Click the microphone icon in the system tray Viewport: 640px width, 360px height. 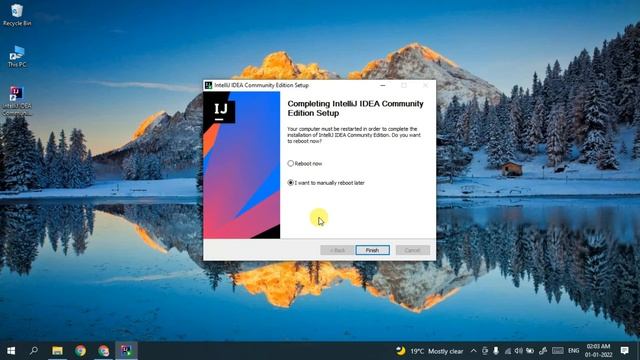[x=496, y=351]
